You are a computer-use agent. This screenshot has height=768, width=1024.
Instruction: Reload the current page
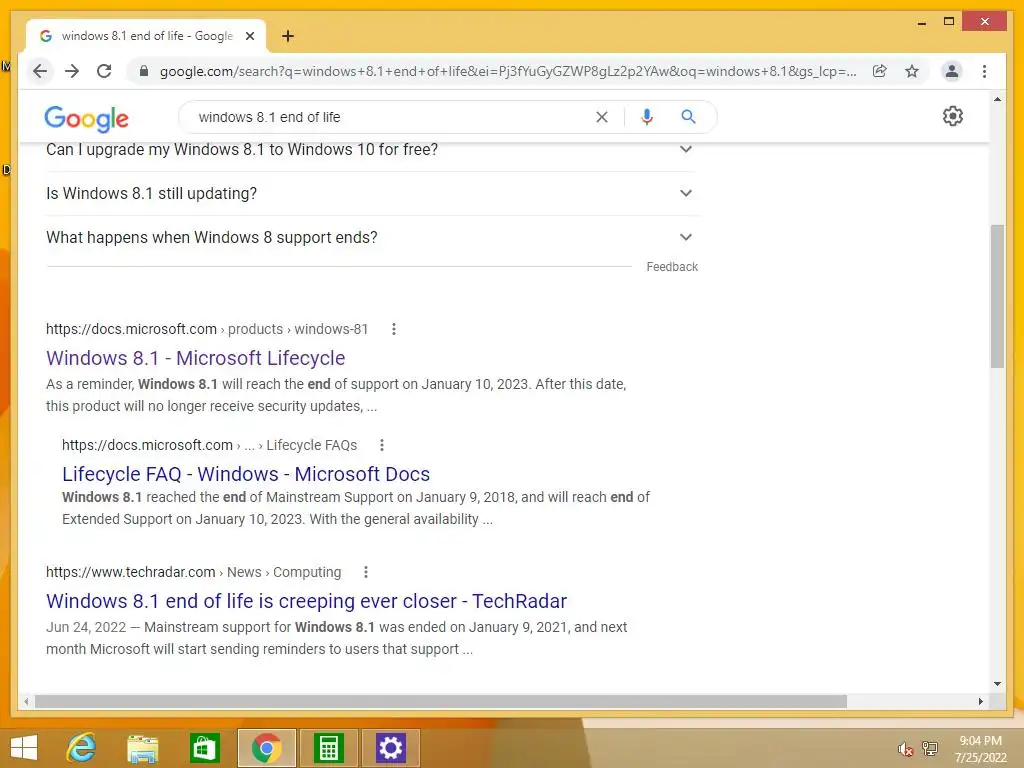tap(104, 71)
